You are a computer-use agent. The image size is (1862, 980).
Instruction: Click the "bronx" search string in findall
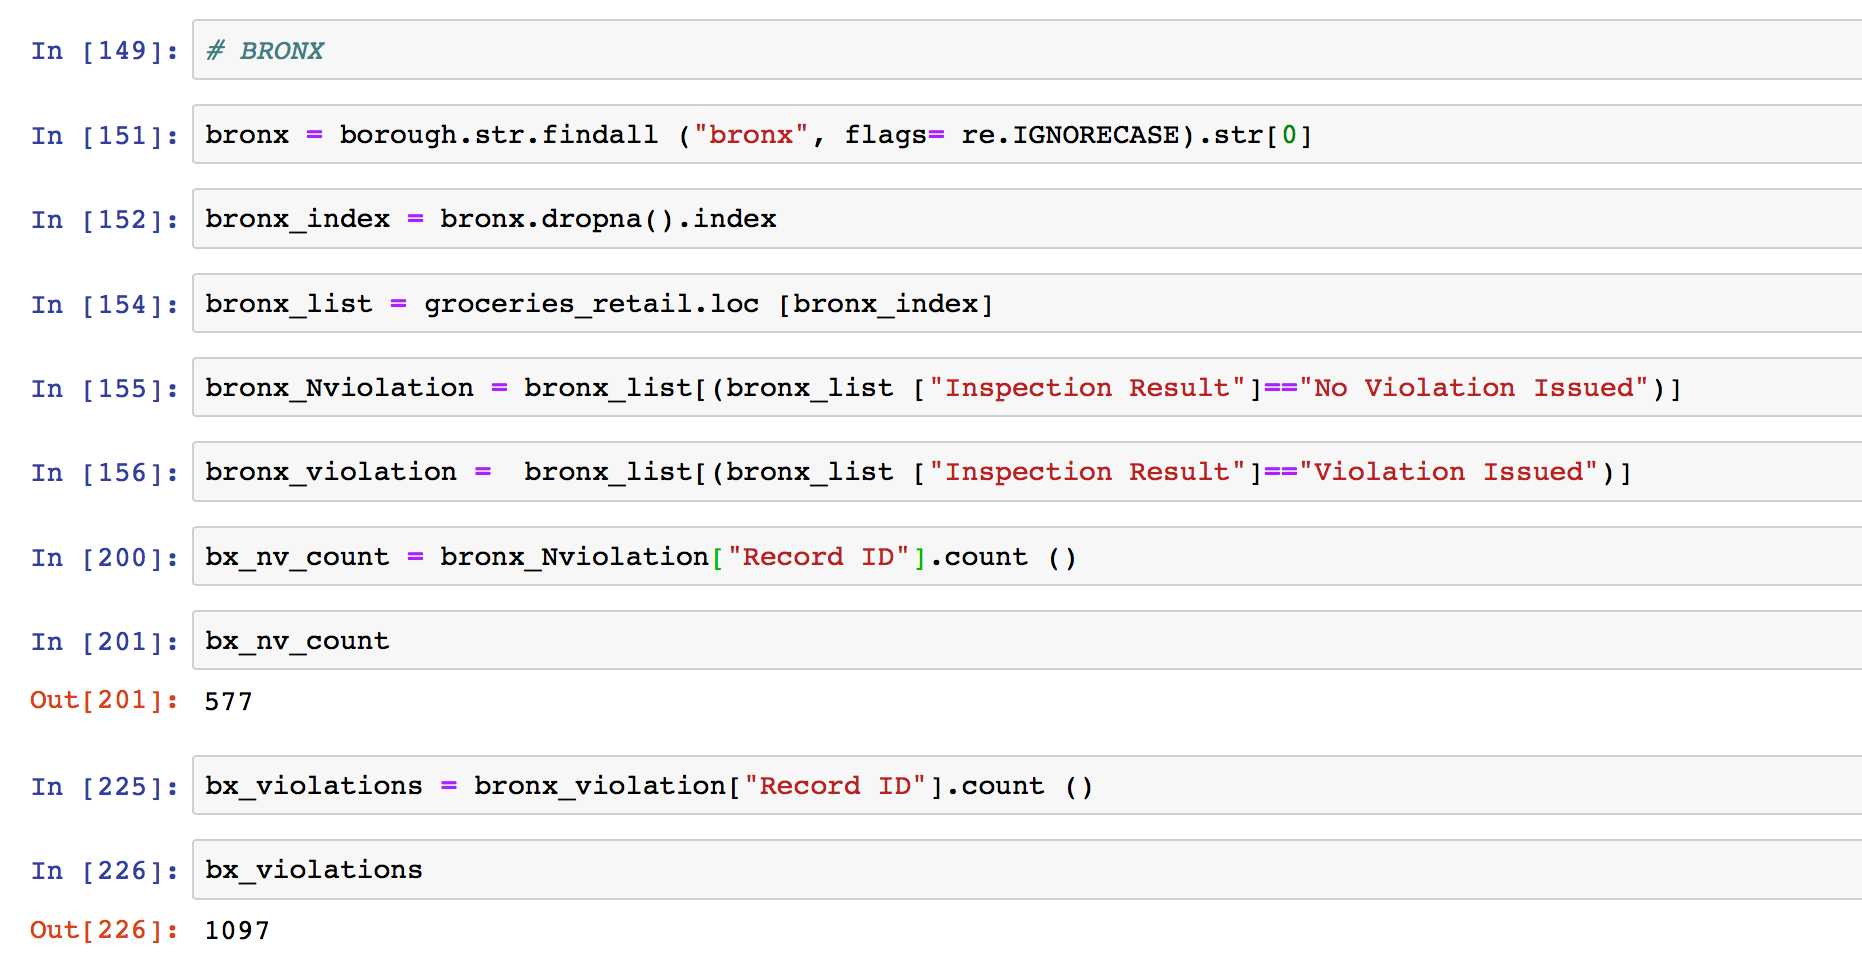pos(751,134)
